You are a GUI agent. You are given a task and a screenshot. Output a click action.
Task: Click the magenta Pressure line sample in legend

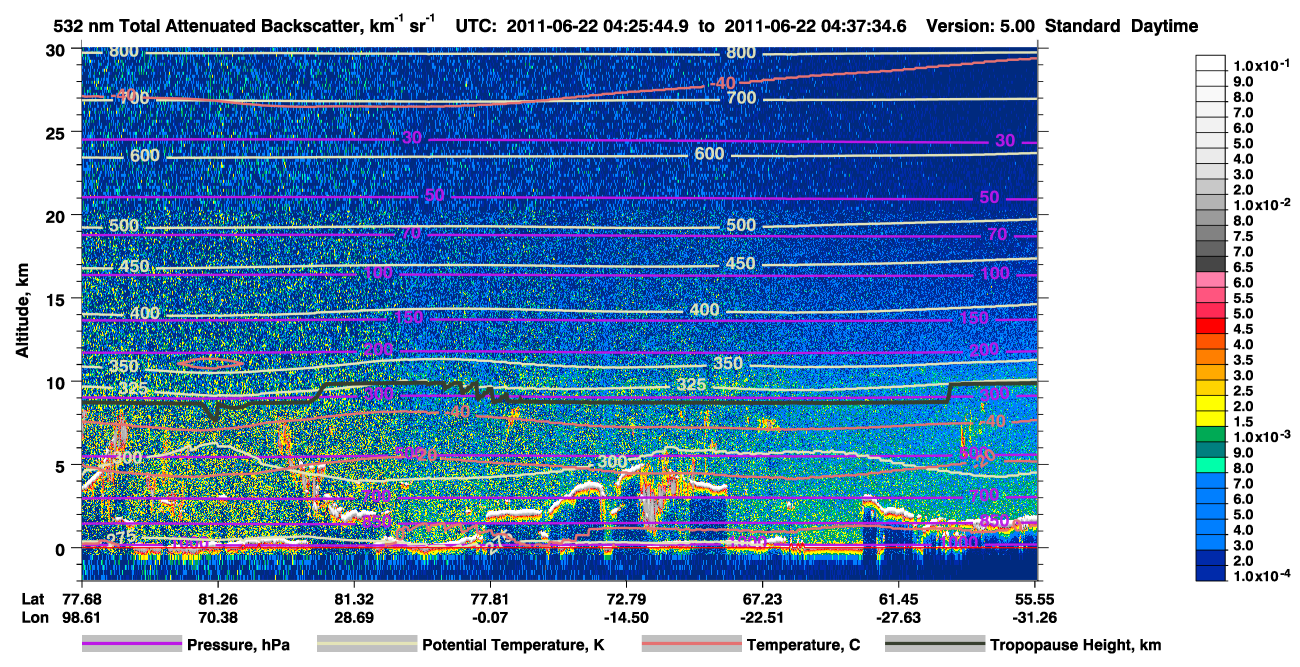(131, 645)
